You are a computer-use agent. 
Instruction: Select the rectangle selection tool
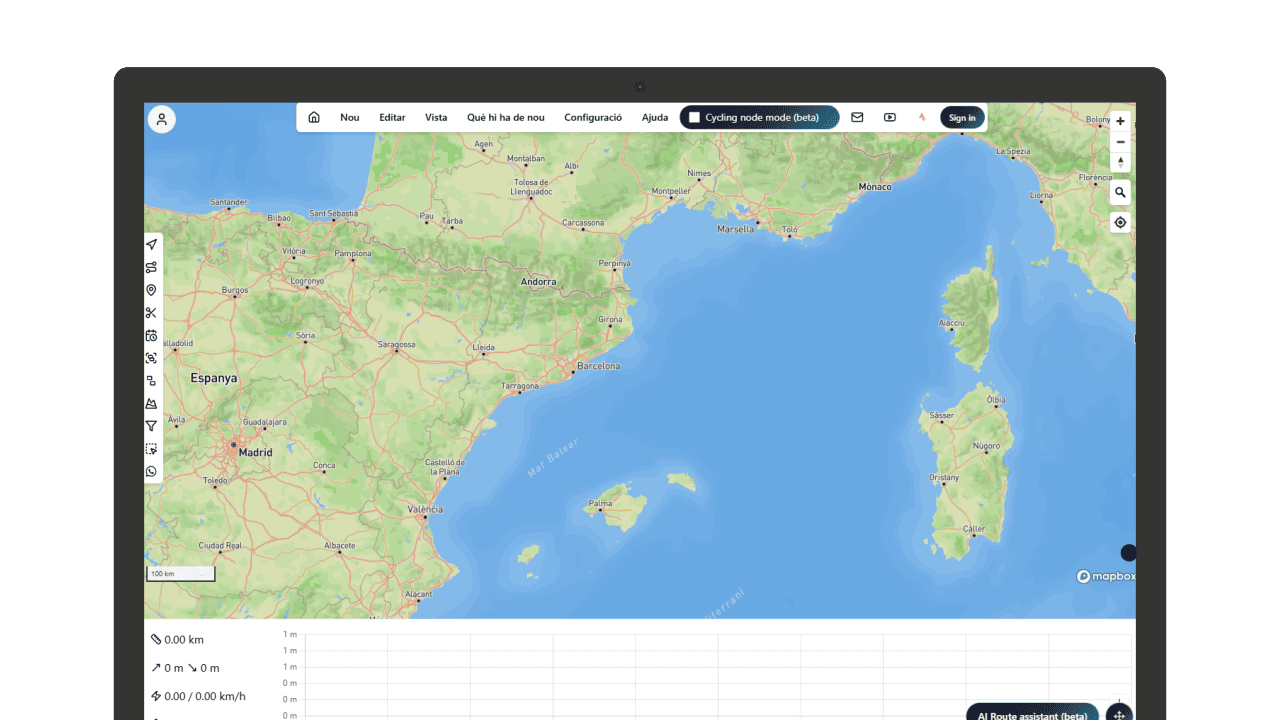coord(151,449)
